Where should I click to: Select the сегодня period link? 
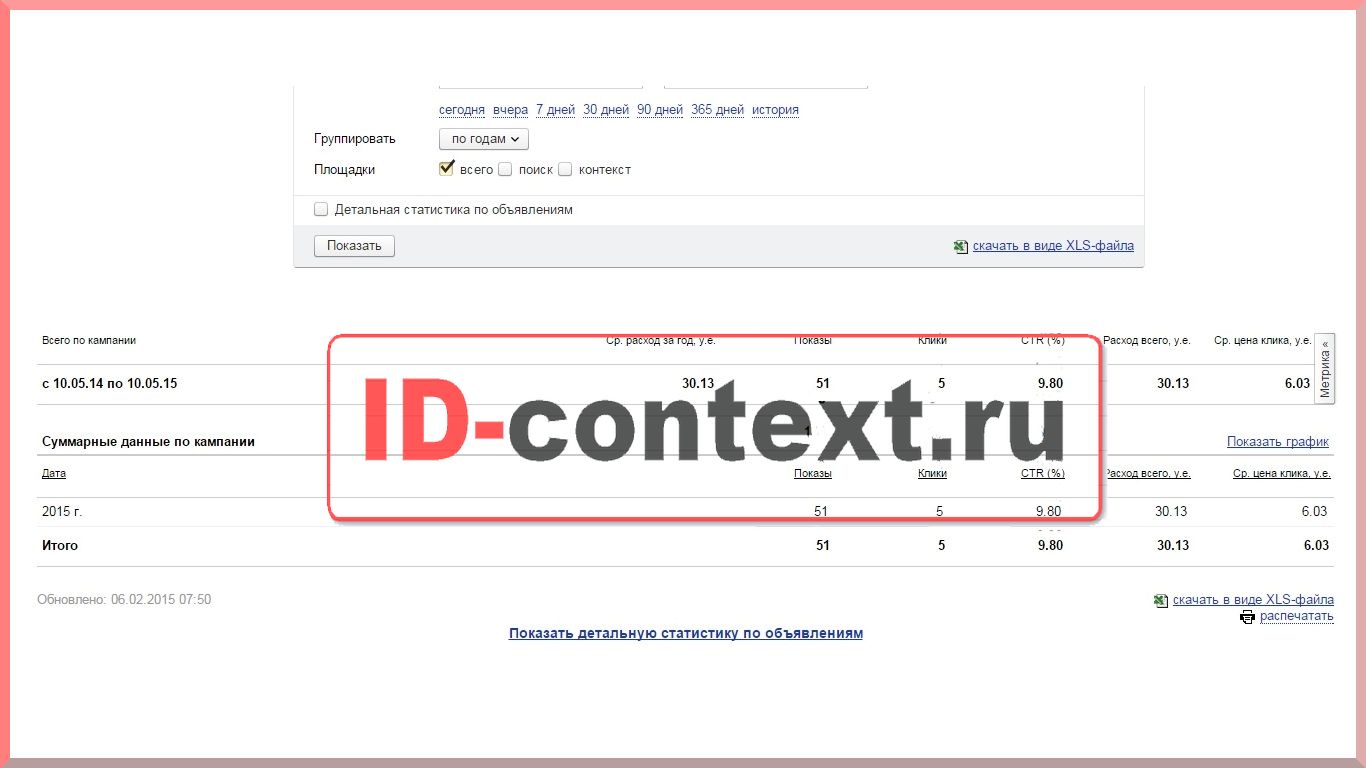click(x=462, y=110)
